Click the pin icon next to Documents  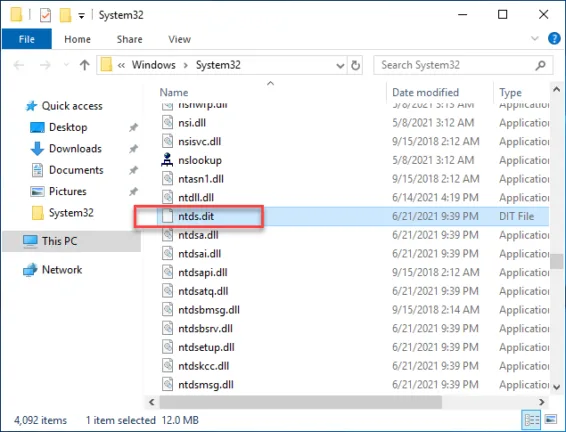point(133,170)
